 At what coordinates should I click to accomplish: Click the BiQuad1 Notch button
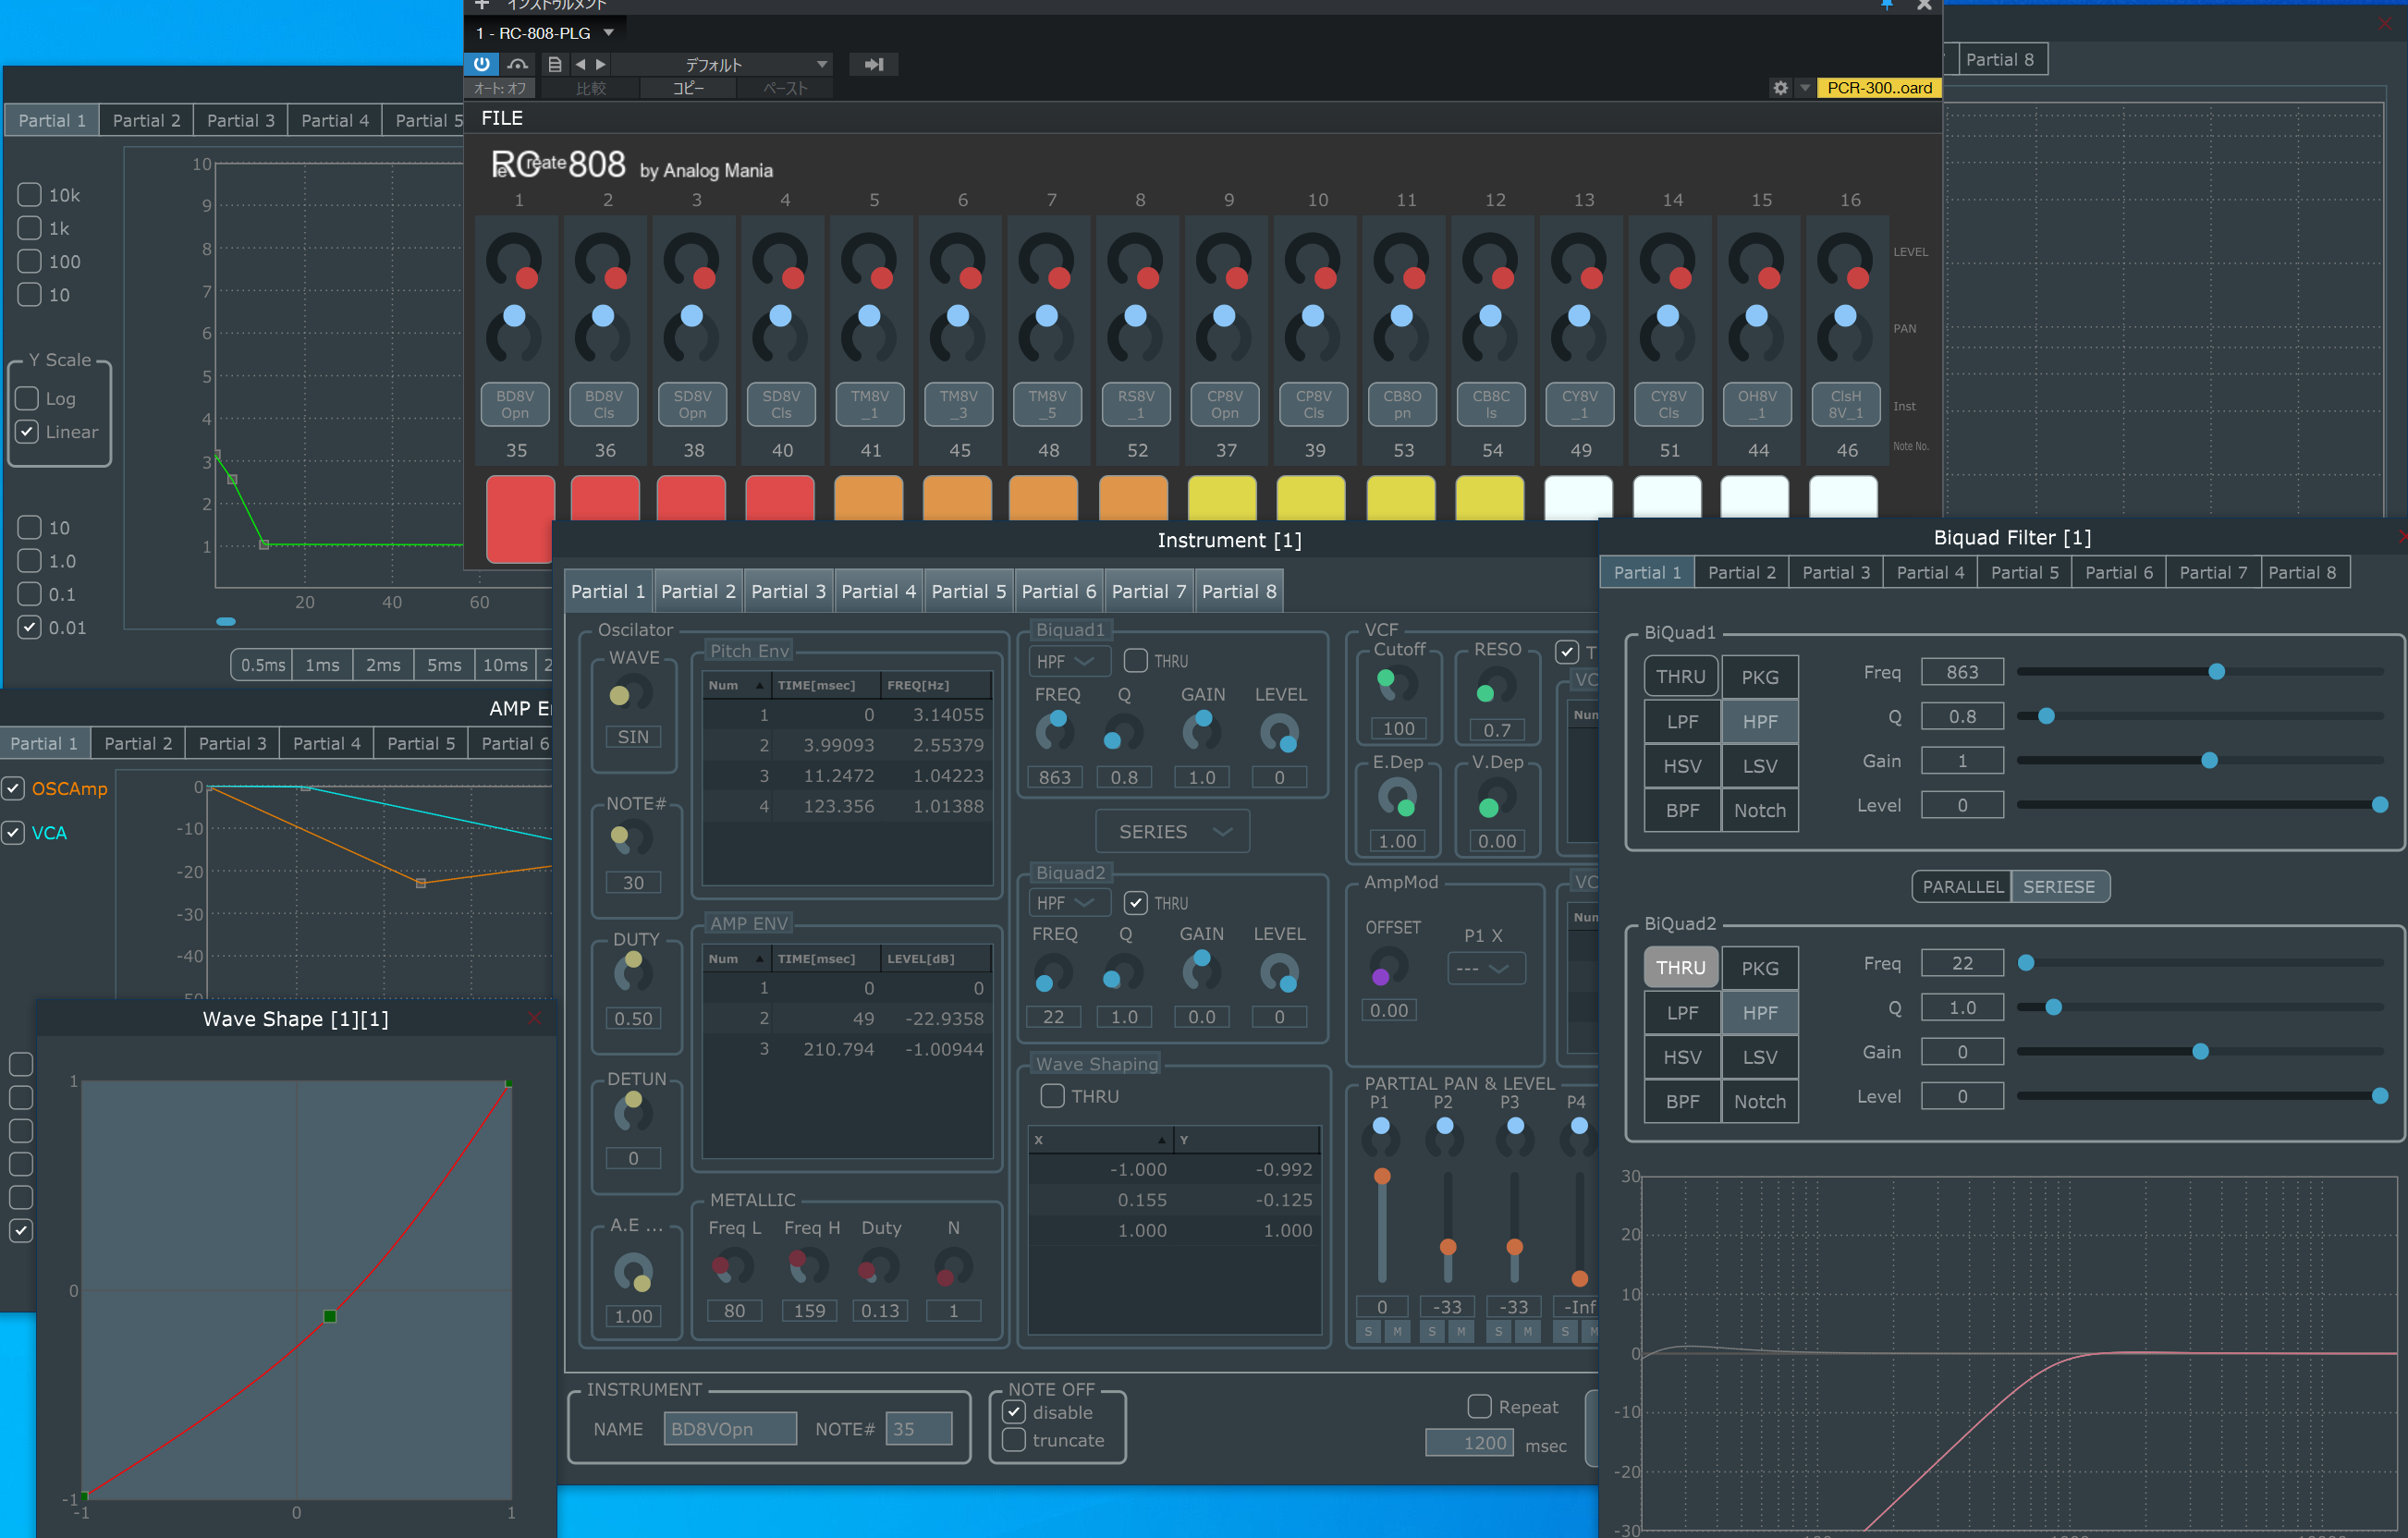pos(1759,810)
